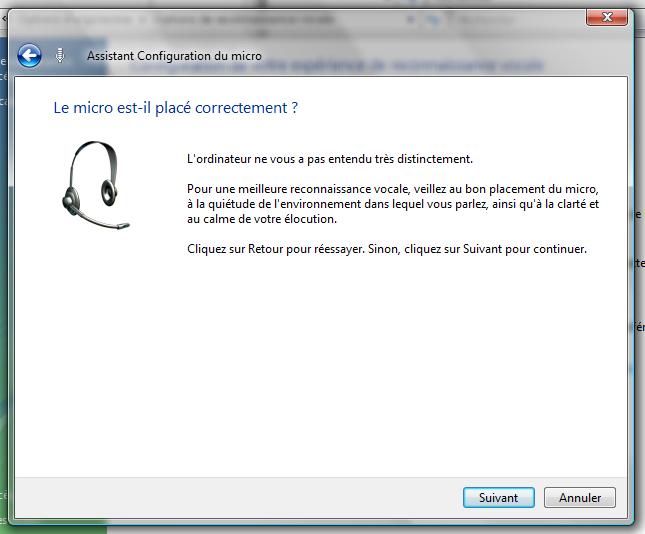
Task: Cancel setup with the Annuler button
Action: pos(580,497)
